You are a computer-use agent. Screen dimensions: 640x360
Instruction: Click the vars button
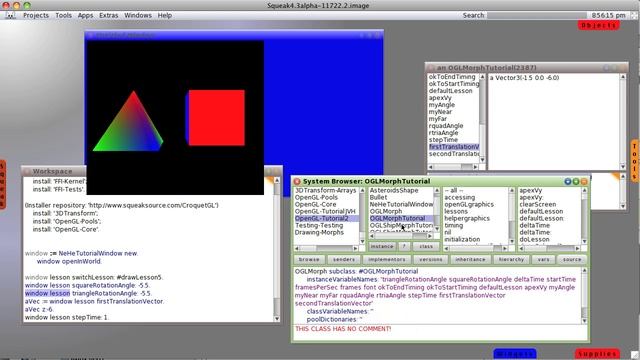click(543, 260)
